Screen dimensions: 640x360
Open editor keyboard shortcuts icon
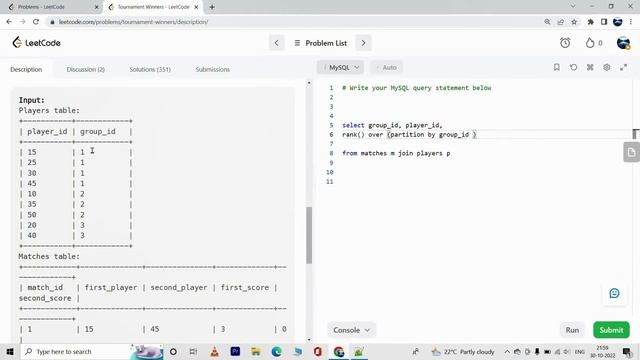pyautogui.click(x=590, y=67)
